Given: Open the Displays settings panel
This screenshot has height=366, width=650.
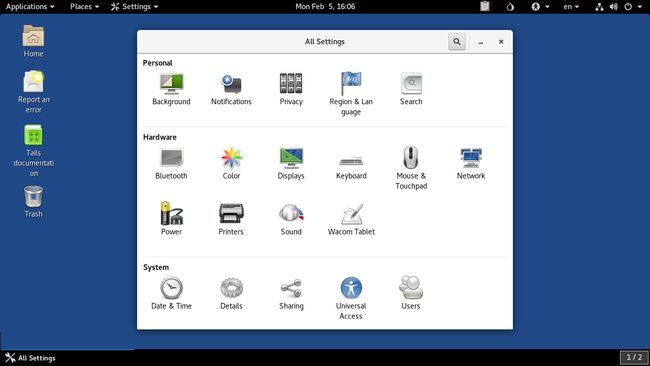Looking at the screenshot, I should (291, 164).
